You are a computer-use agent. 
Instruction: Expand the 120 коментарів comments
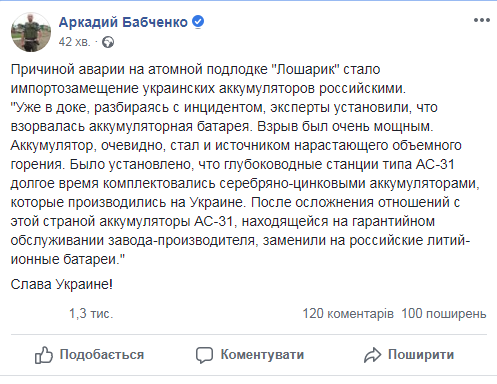(x=348, y=314)
